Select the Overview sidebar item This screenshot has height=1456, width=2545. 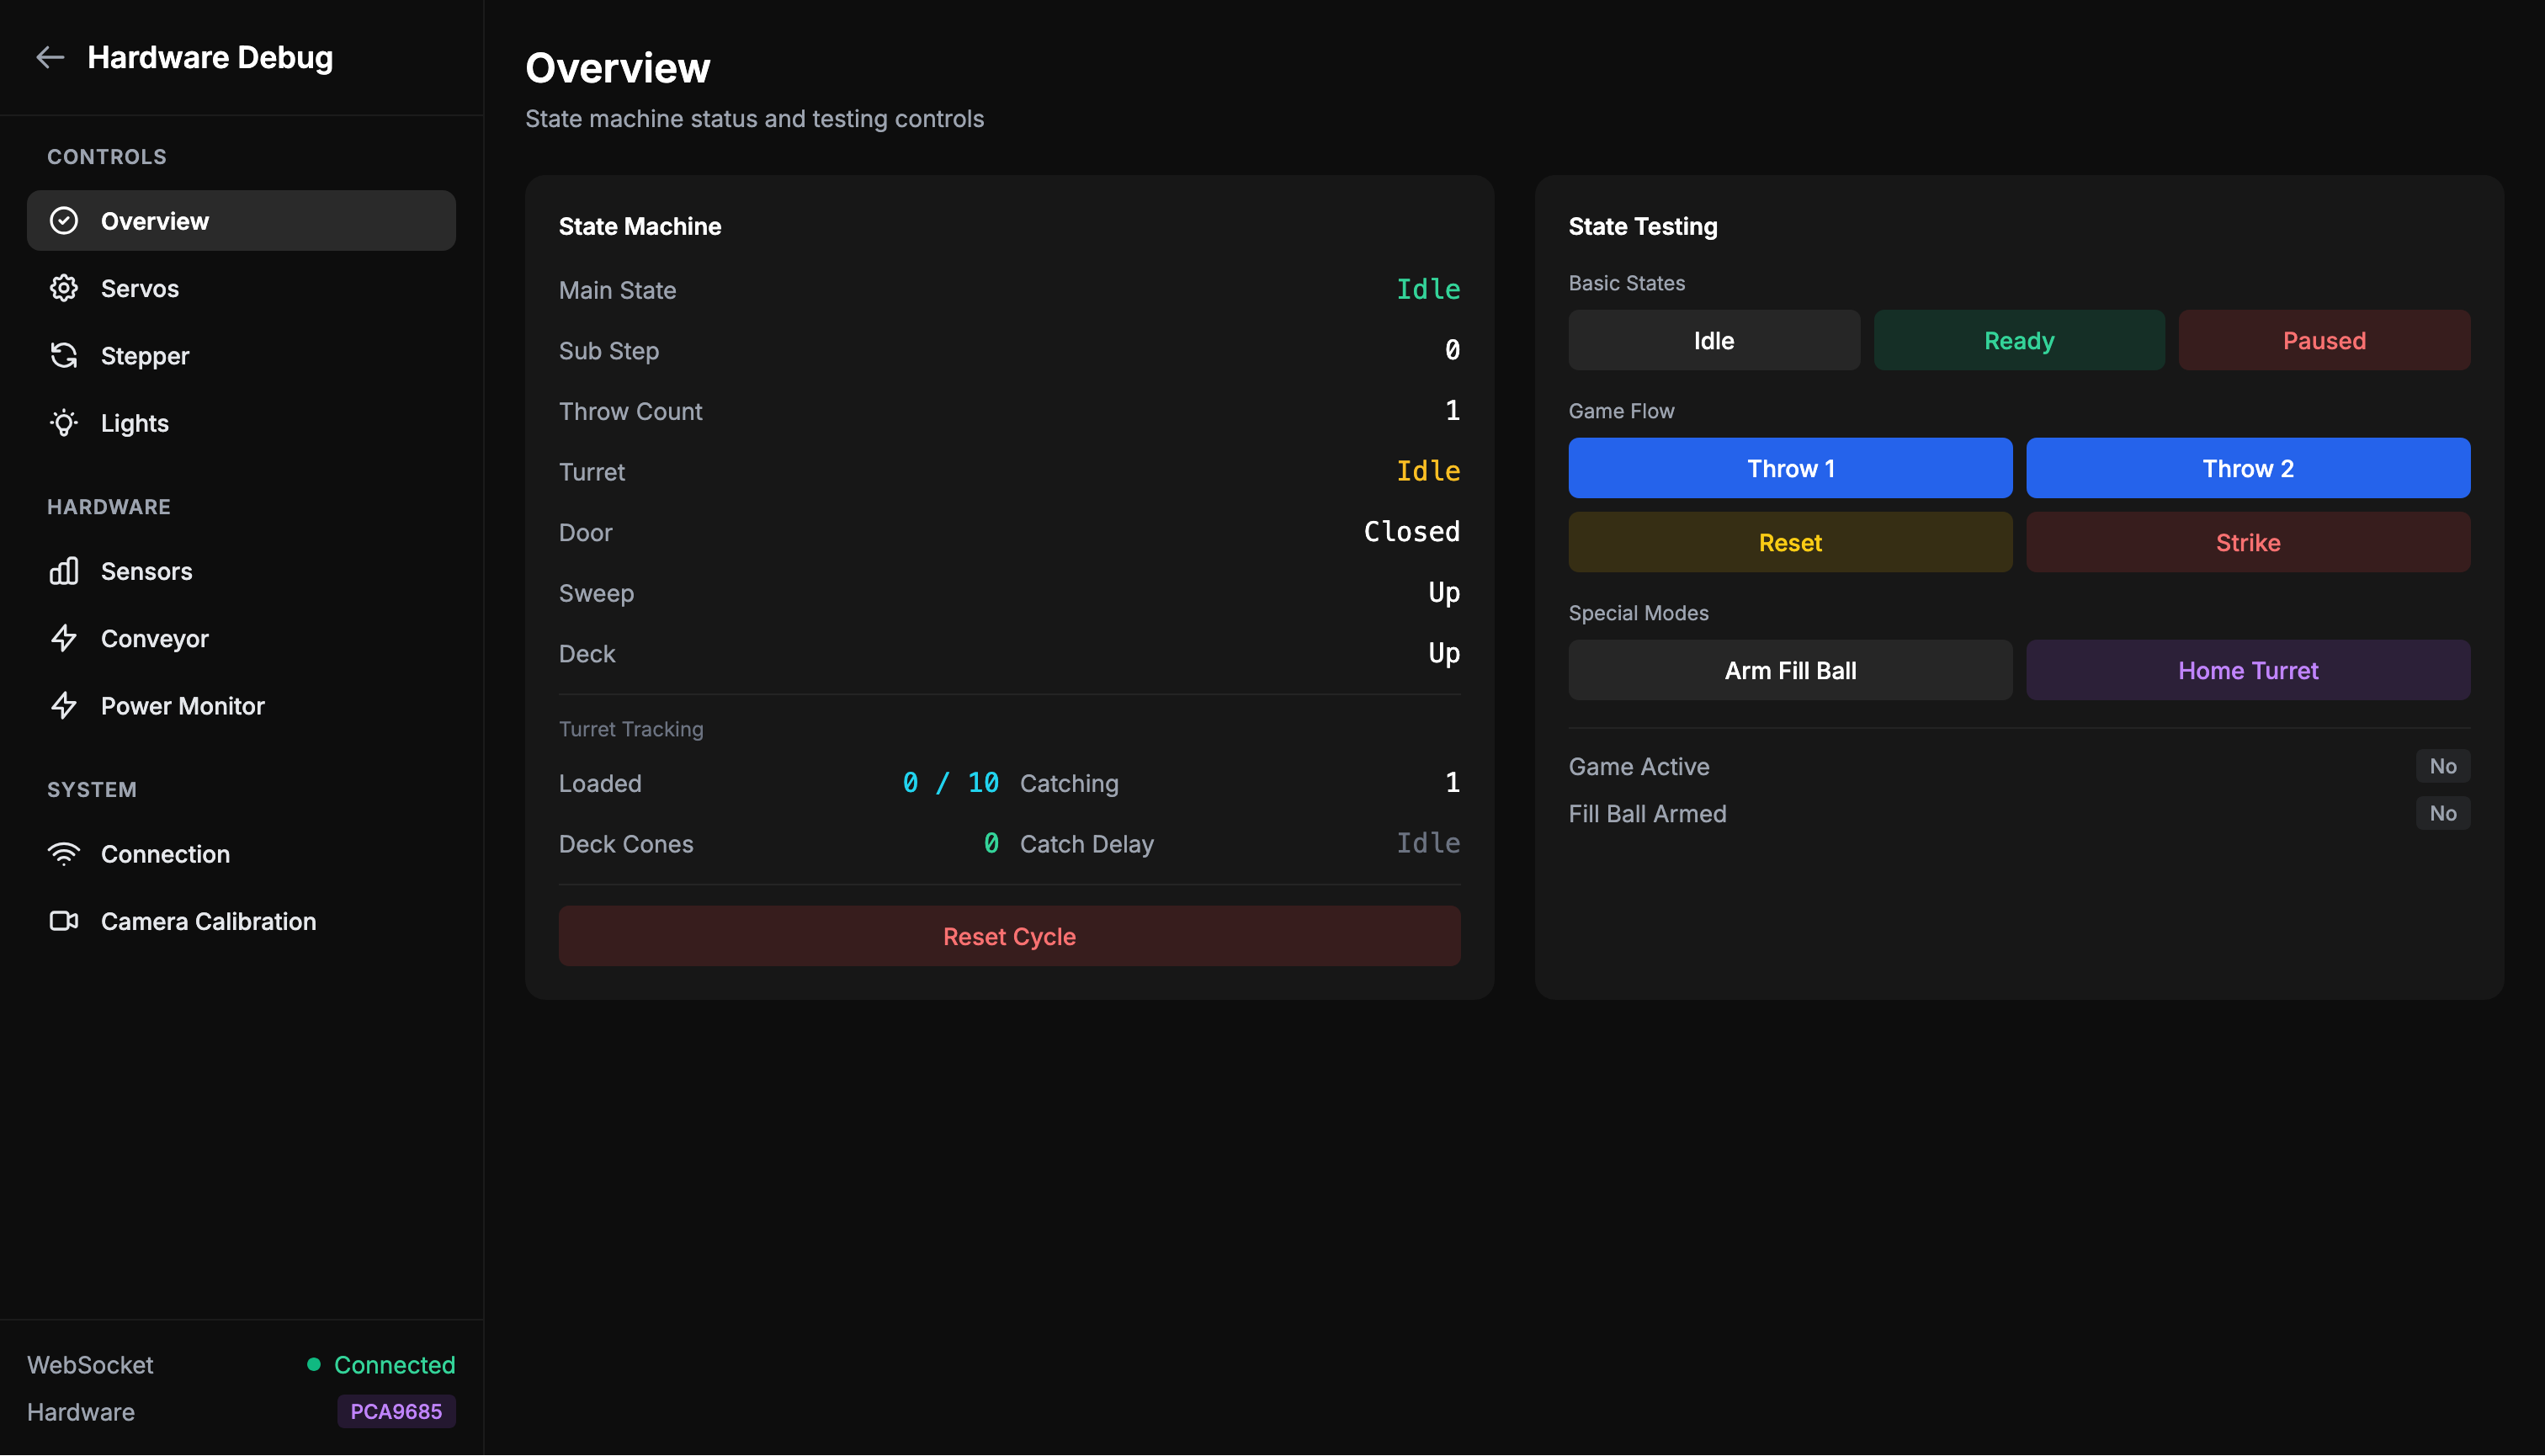pyautogui.click(x=241, y=221)
